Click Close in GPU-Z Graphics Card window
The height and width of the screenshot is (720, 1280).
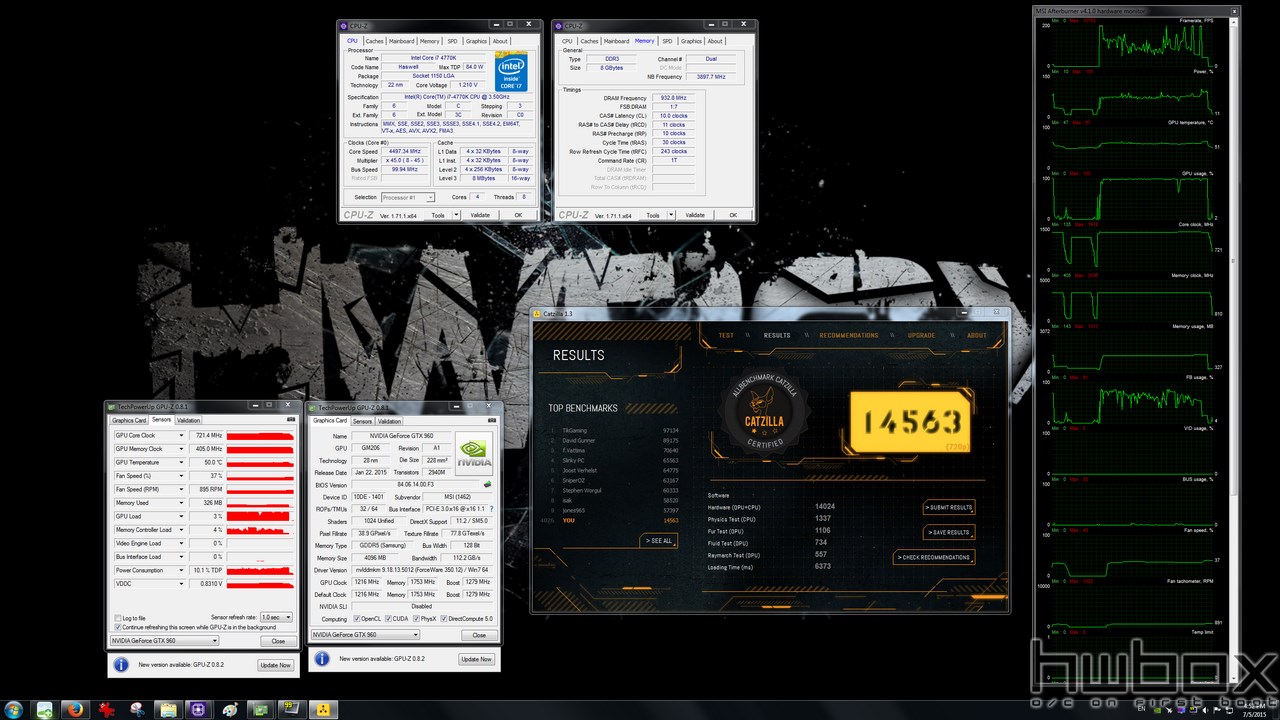(479, 635)
